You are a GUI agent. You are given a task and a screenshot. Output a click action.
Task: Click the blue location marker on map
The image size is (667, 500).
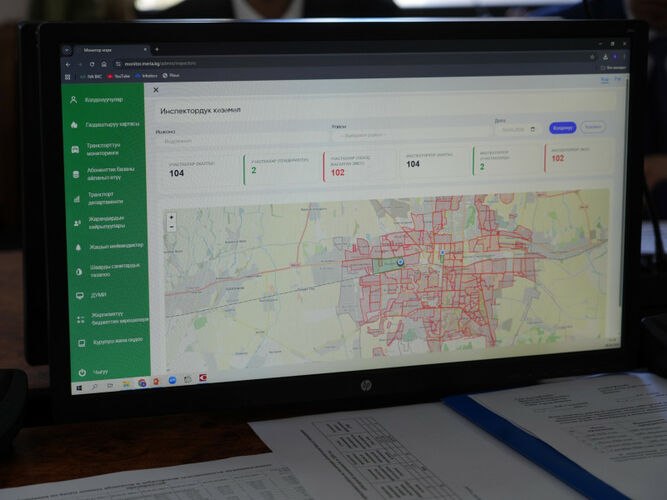pyautogui.click(x=399, y=260)
